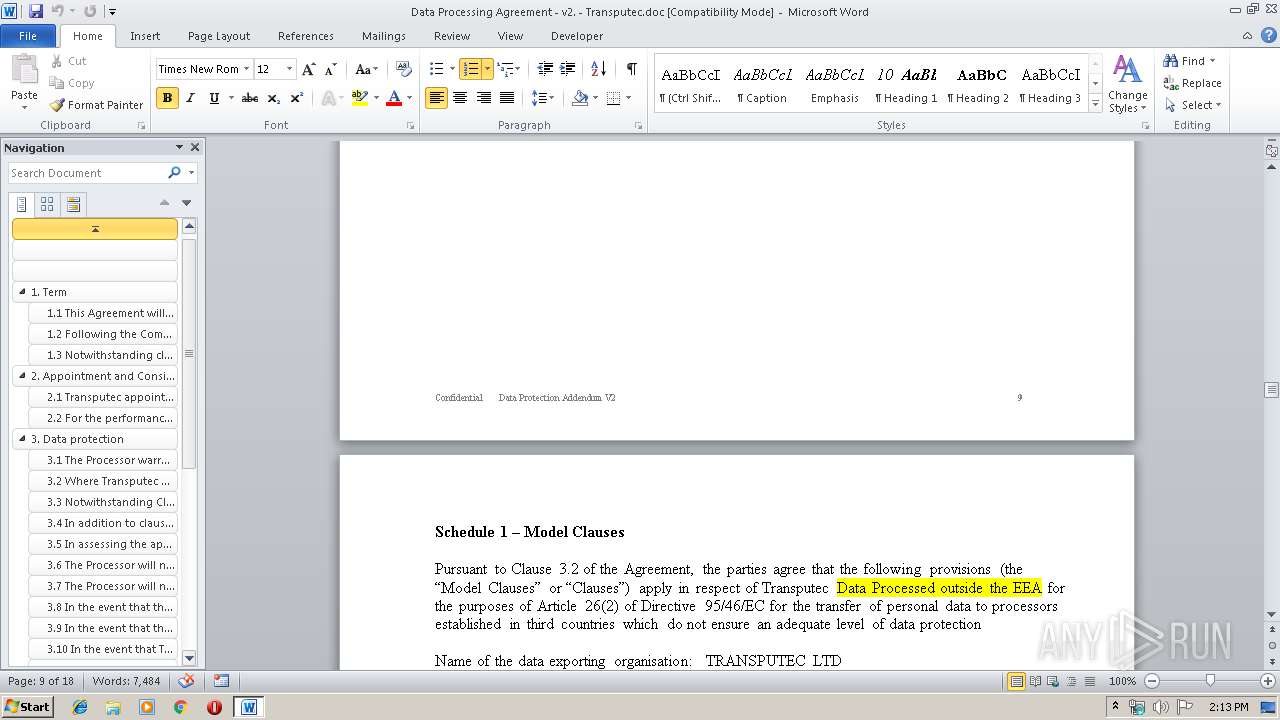Open the Change Case dropdown
Screen dimensions: 1280x720
365,69
